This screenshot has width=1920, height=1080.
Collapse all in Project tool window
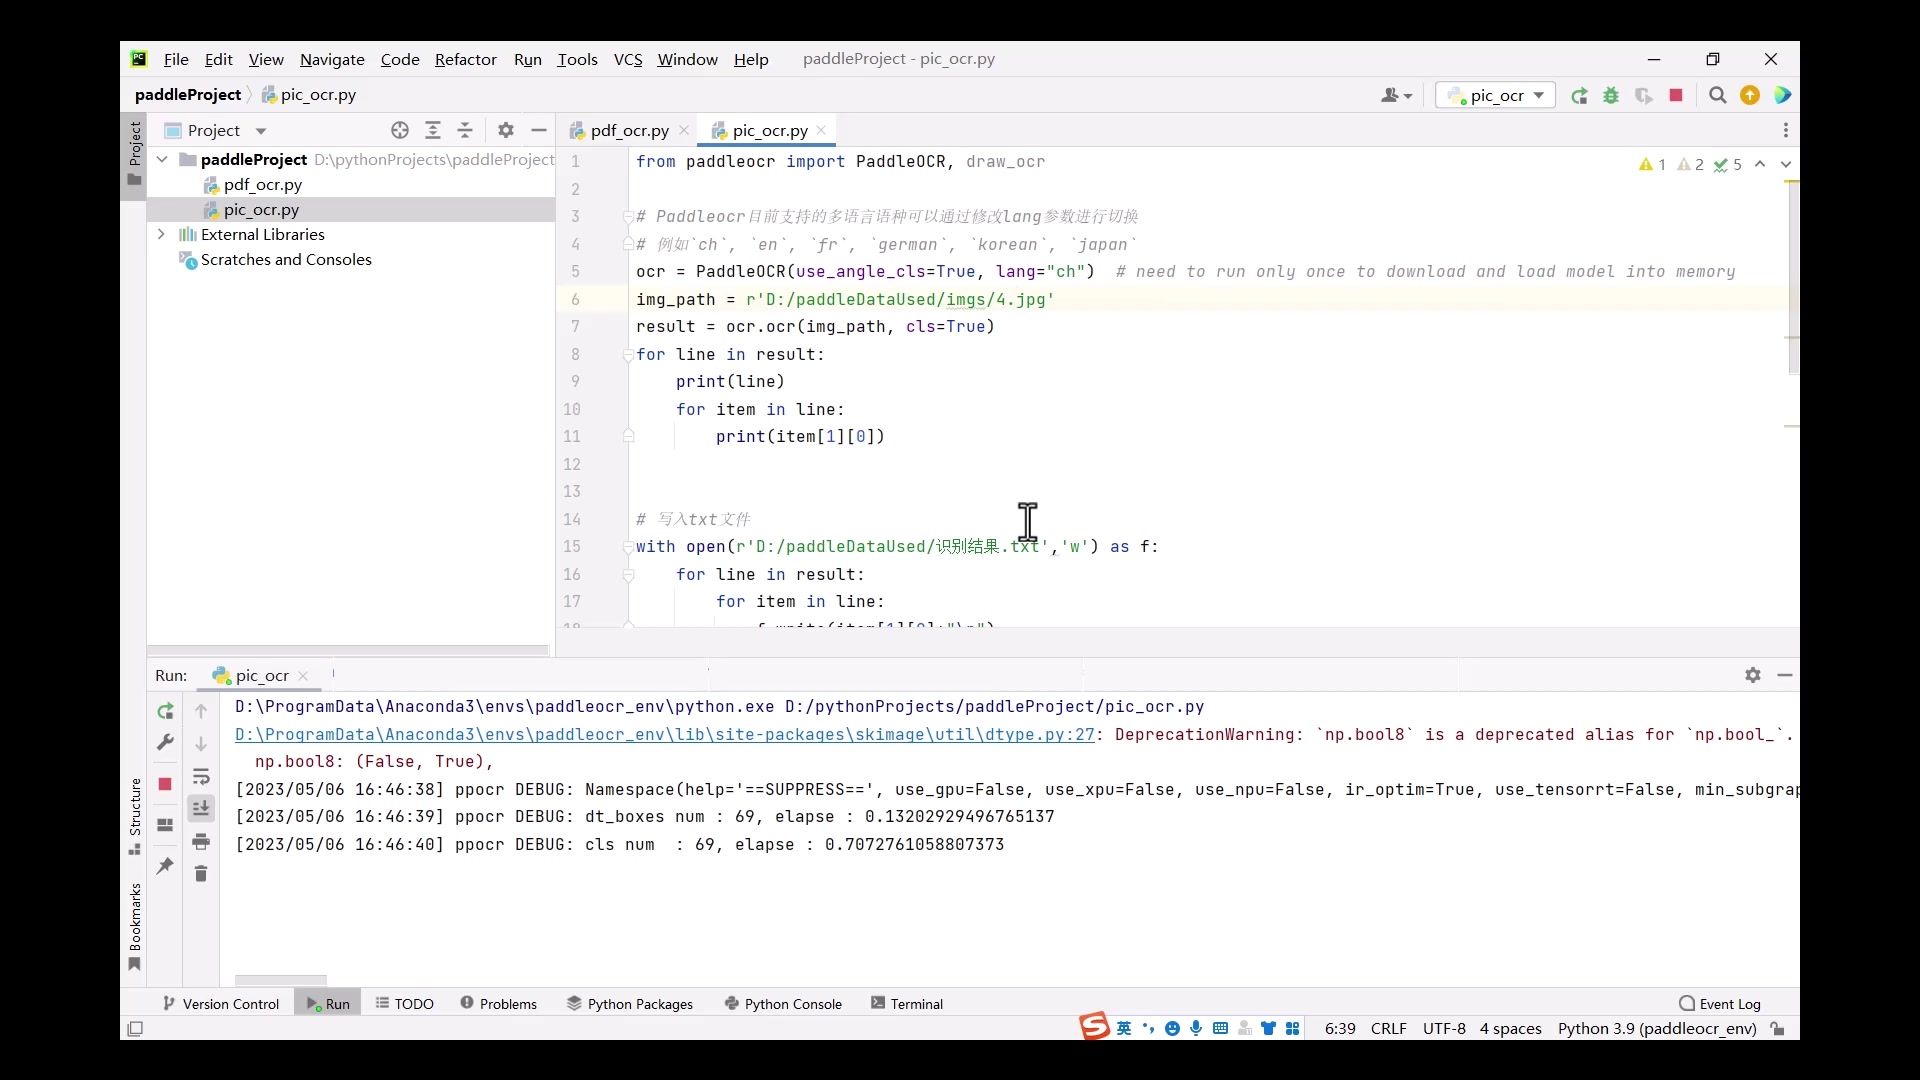click(x=465, y=130)
